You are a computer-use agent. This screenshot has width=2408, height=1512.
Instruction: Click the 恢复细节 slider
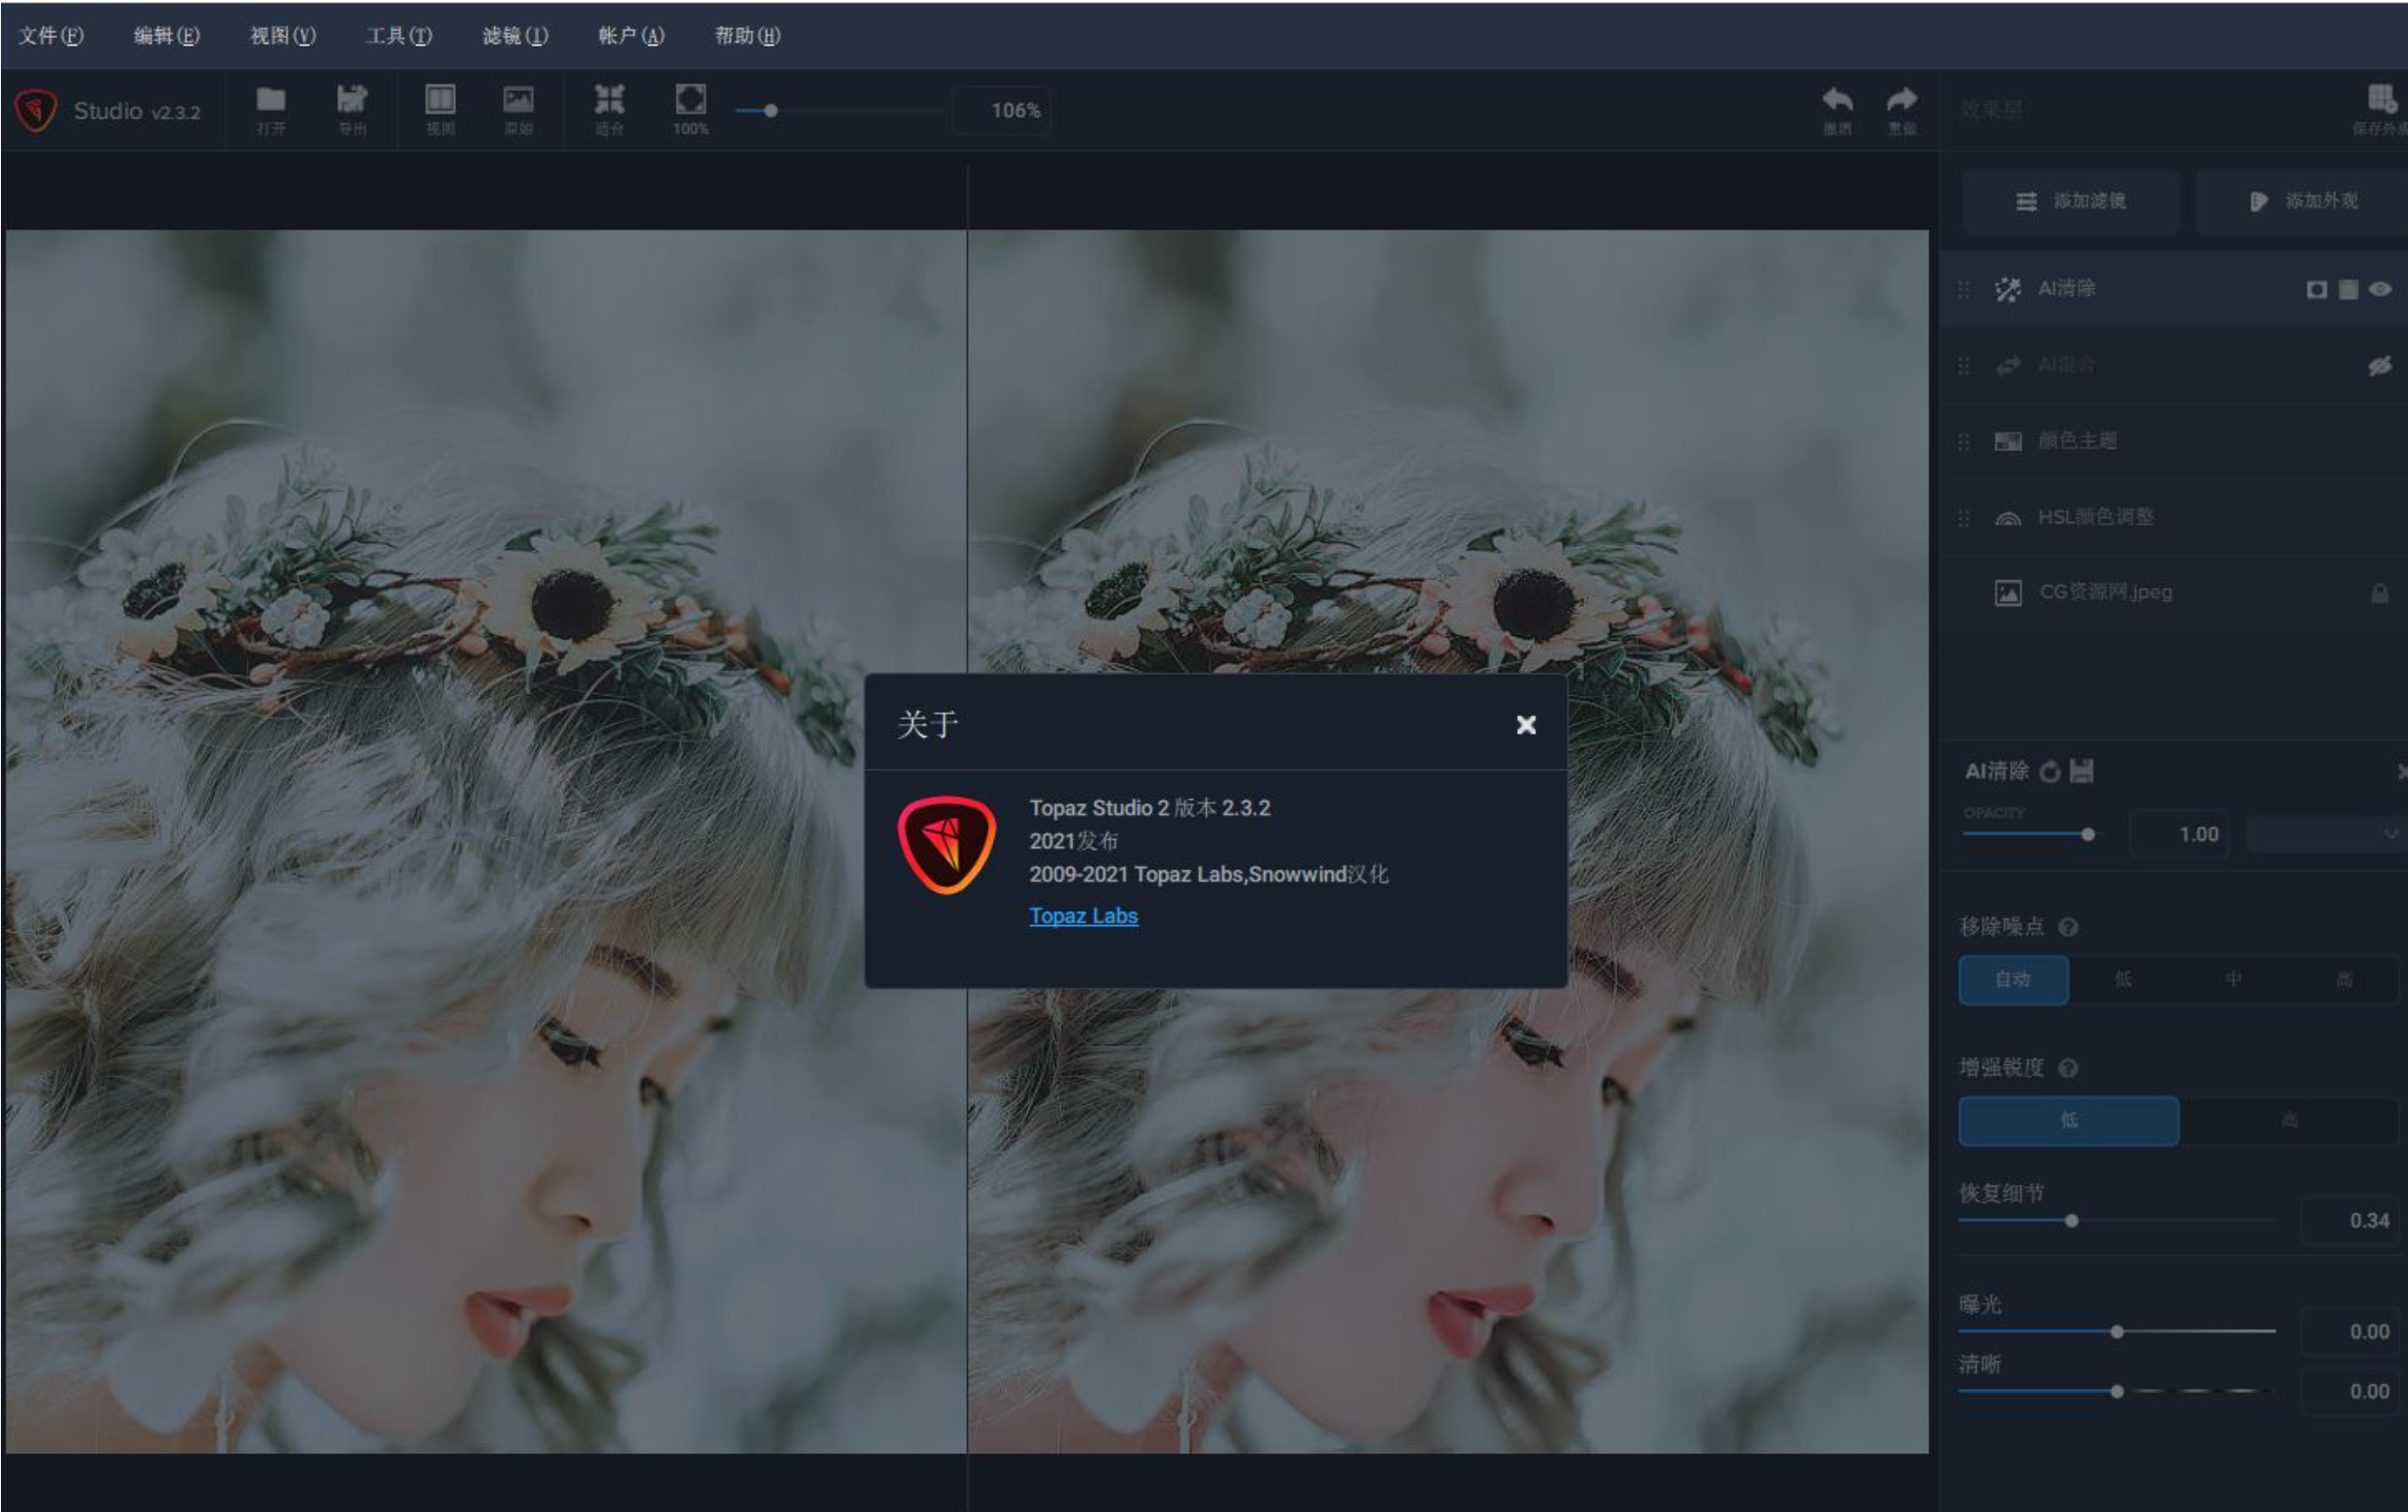point(2117,1221)
